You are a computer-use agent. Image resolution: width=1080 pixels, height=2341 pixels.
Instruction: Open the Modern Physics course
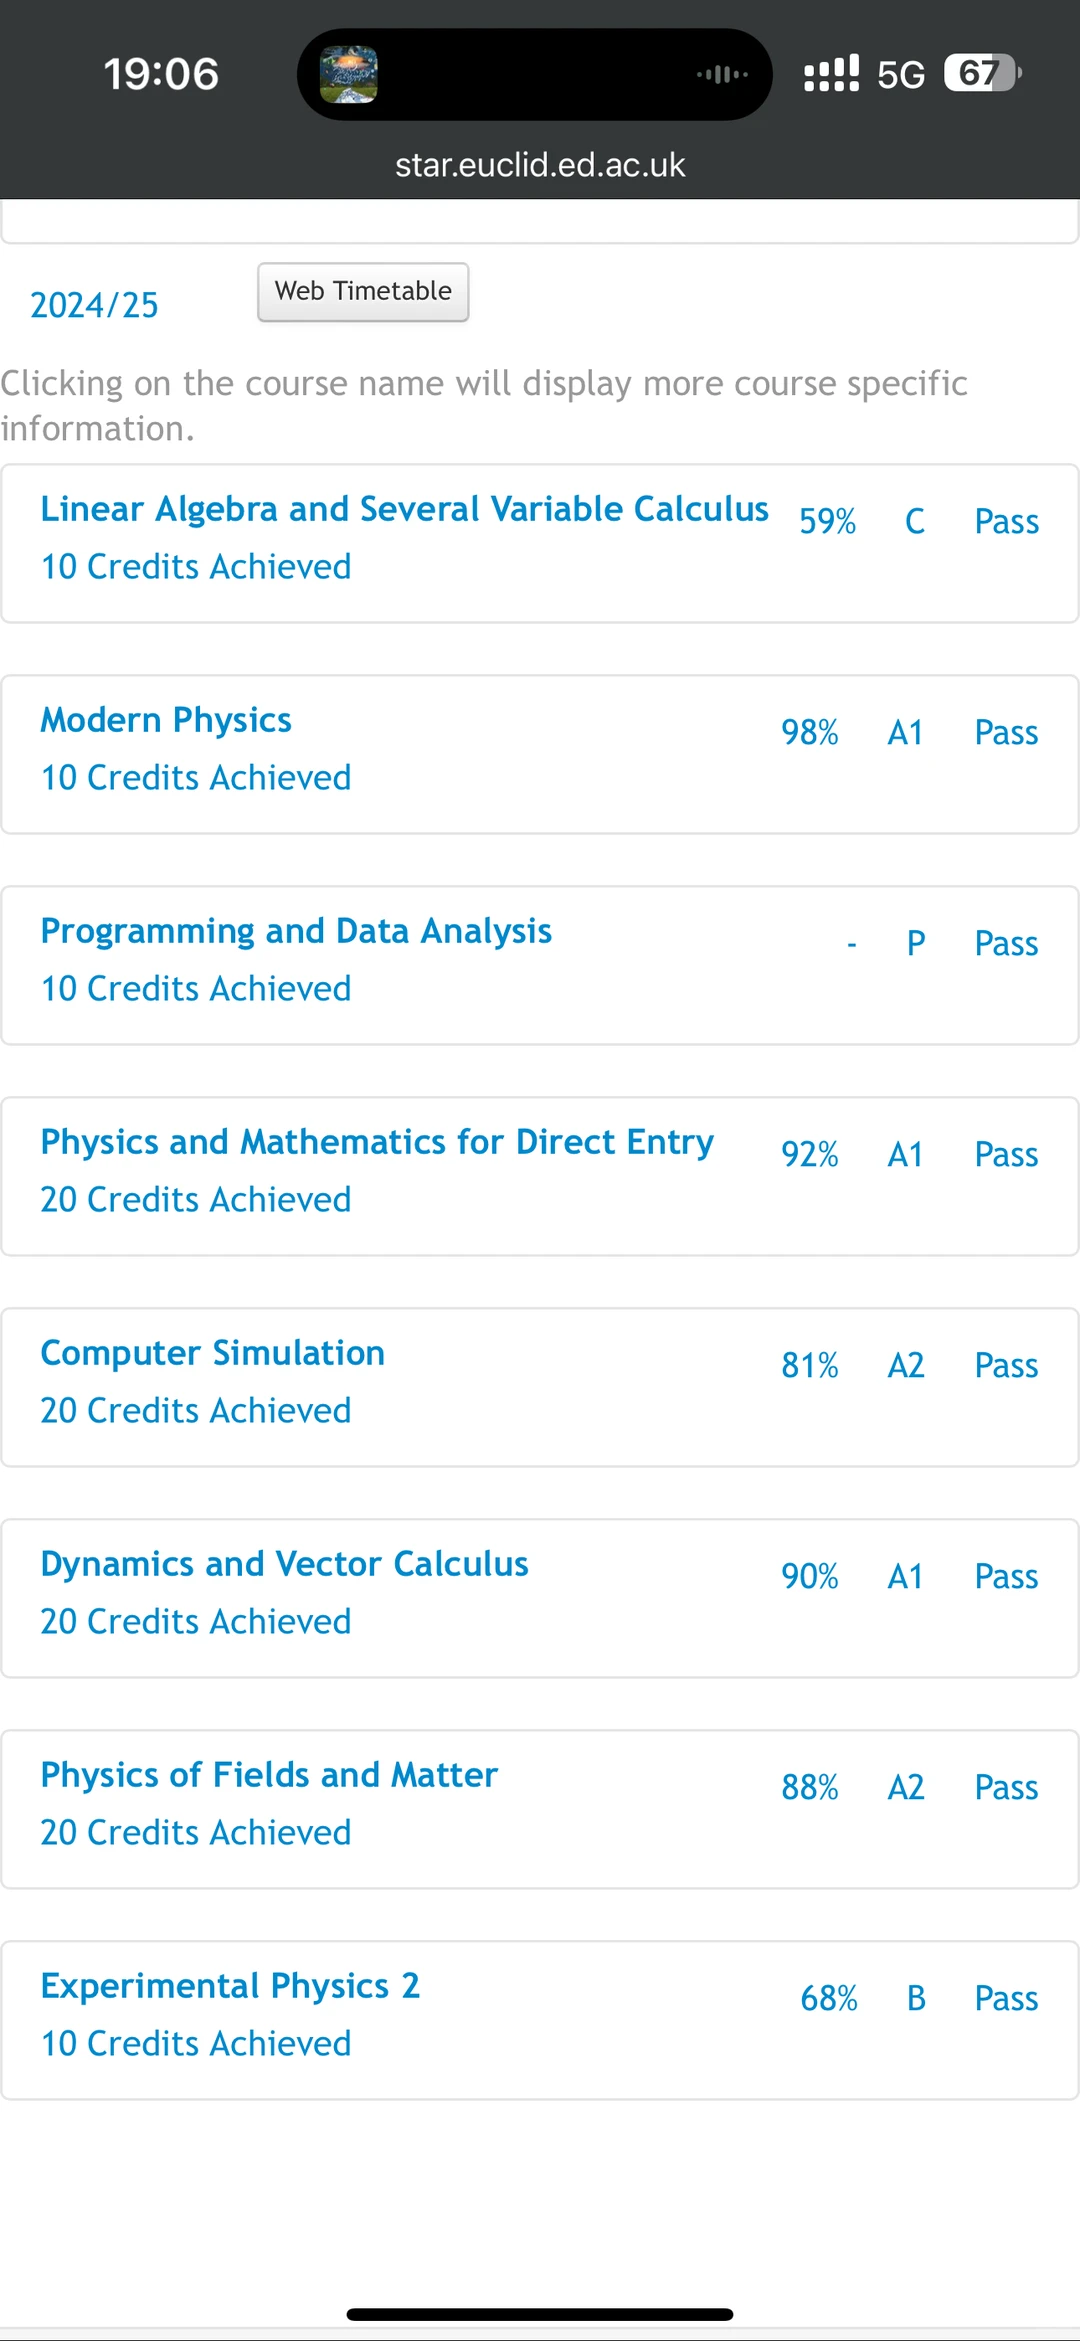(166, 720)
